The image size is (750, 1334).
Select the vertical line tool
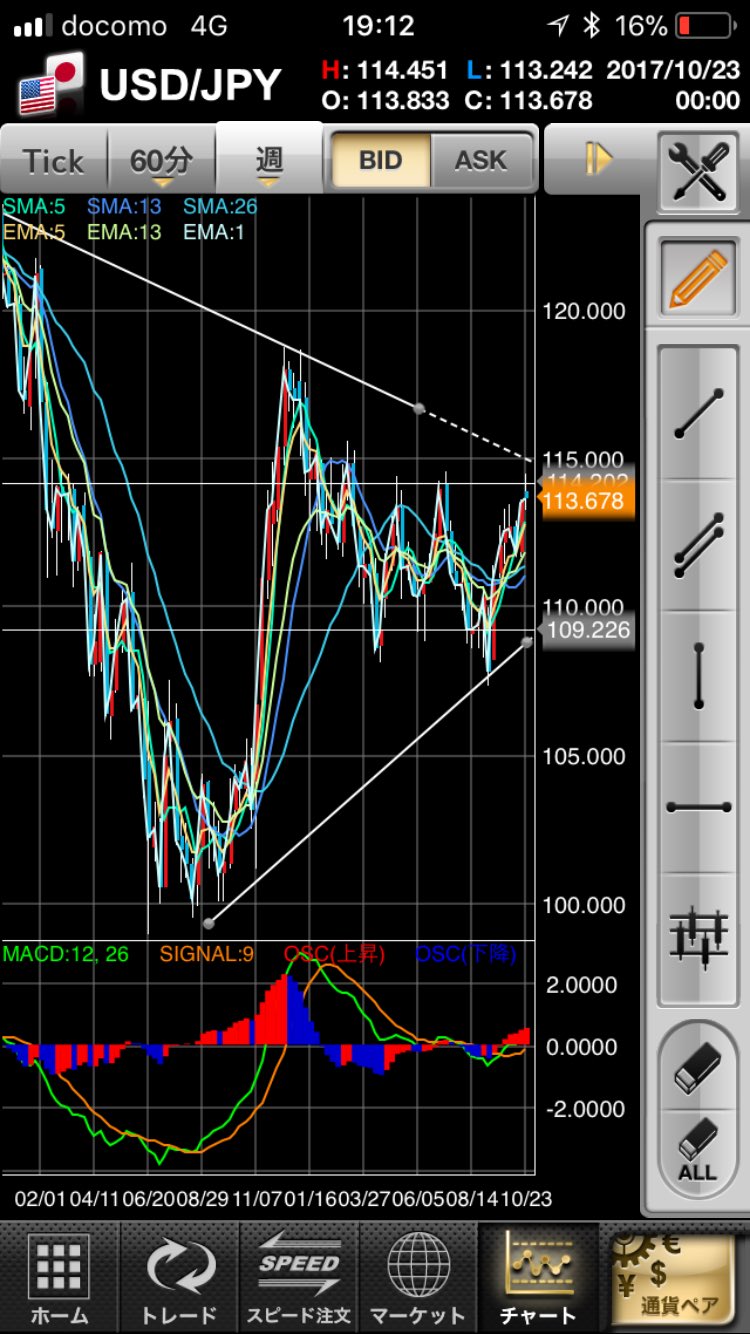click(698, 678)
